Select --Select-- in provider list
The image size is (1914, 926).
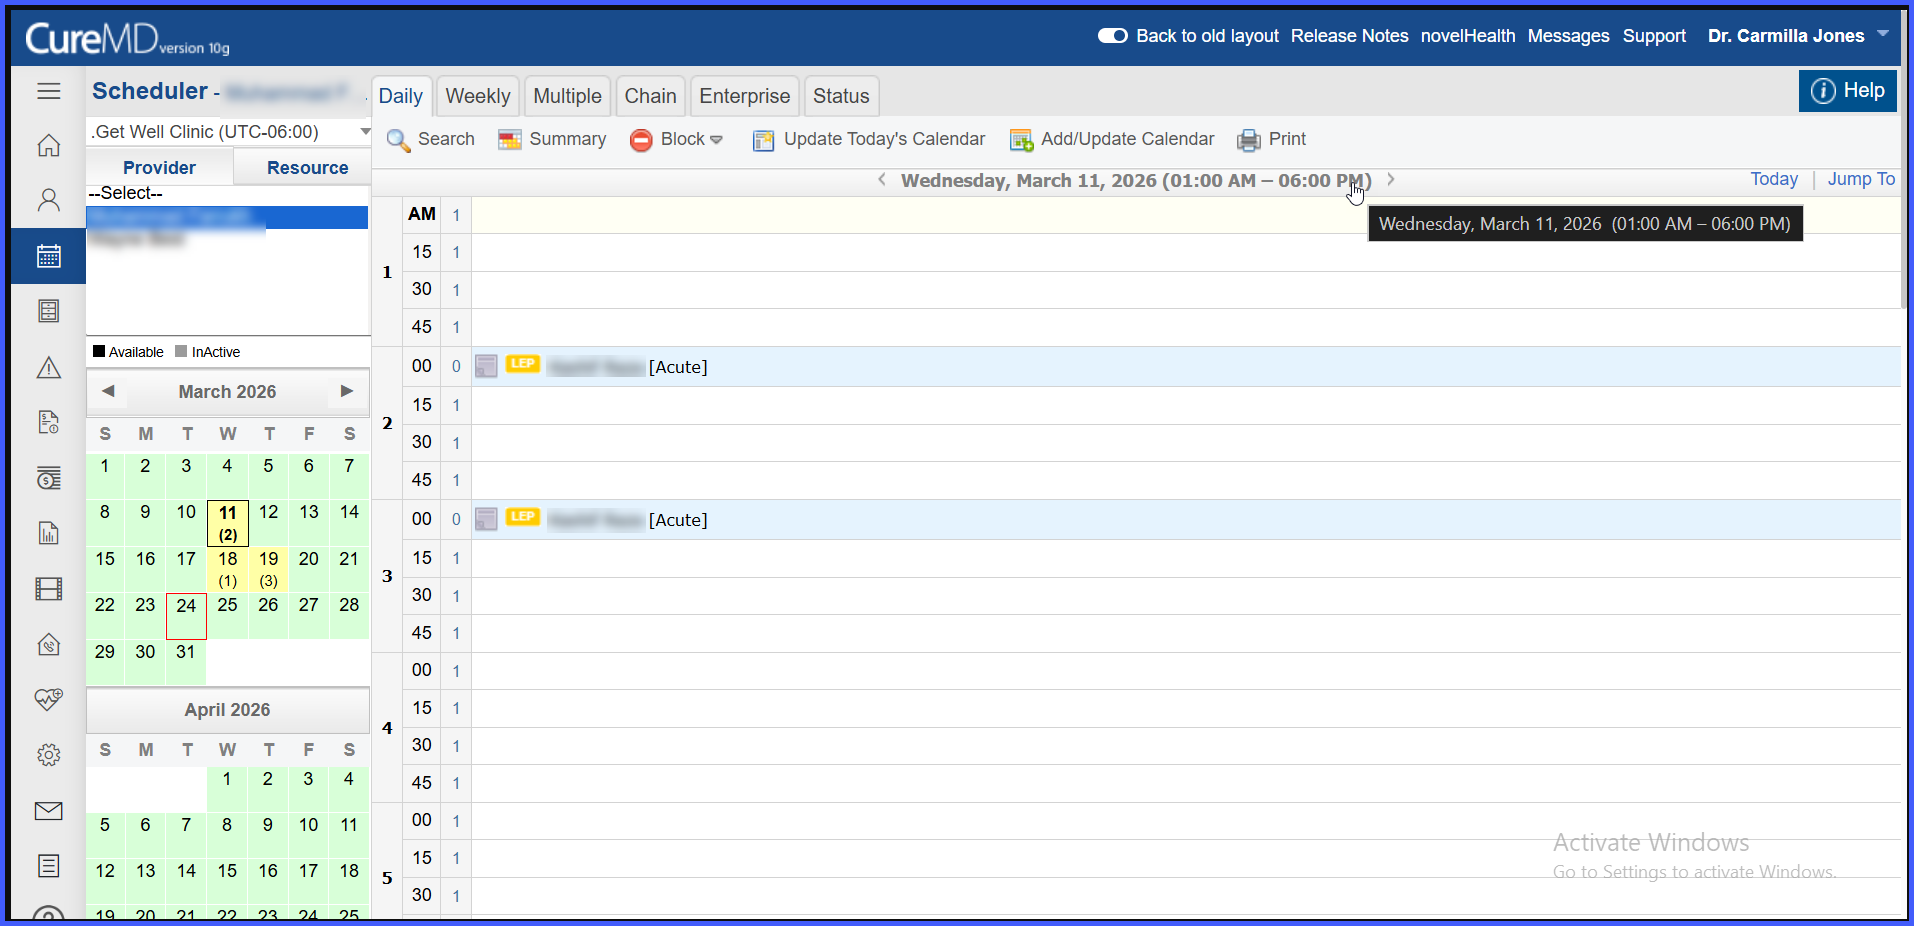pos(227,194)
